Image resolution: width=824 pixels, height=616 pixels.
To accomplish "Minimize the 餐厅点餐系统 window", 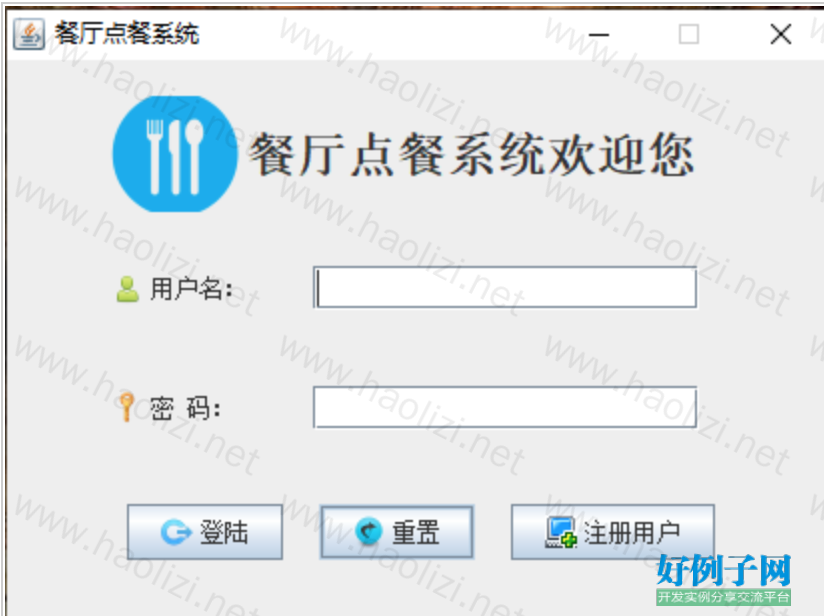I will (x=599, y=35).
